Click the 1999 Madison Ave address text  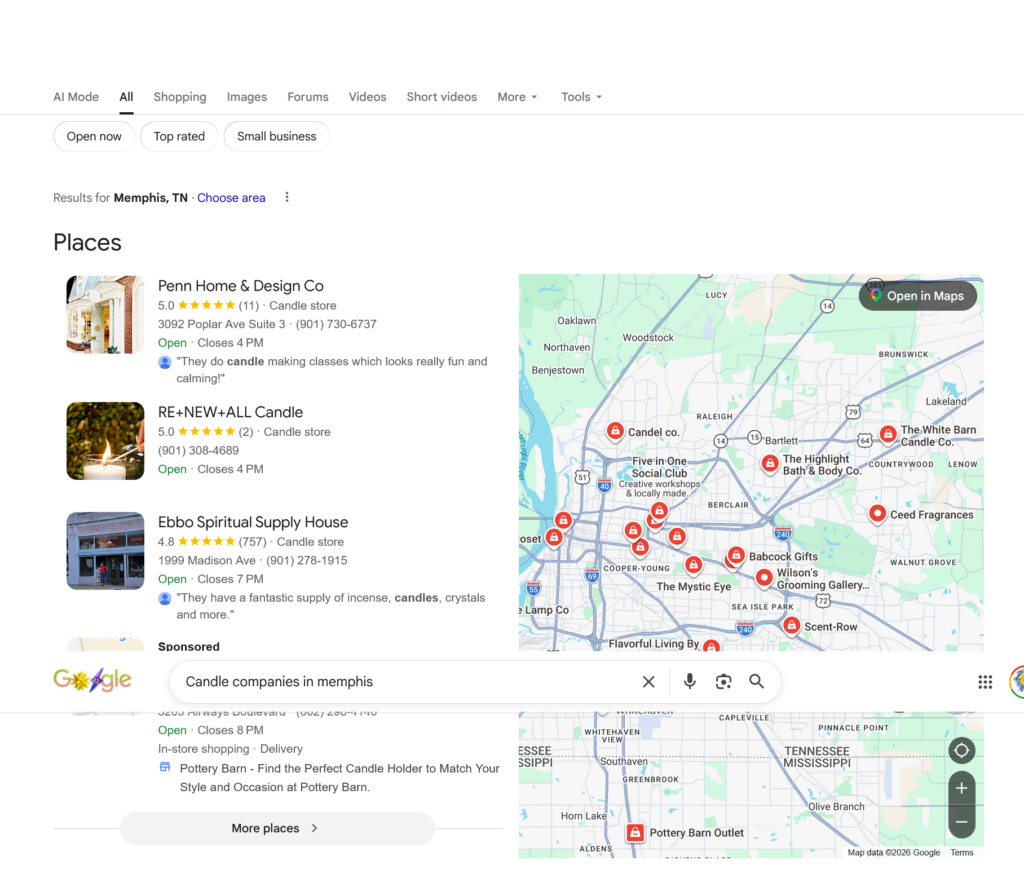point(207,560)
